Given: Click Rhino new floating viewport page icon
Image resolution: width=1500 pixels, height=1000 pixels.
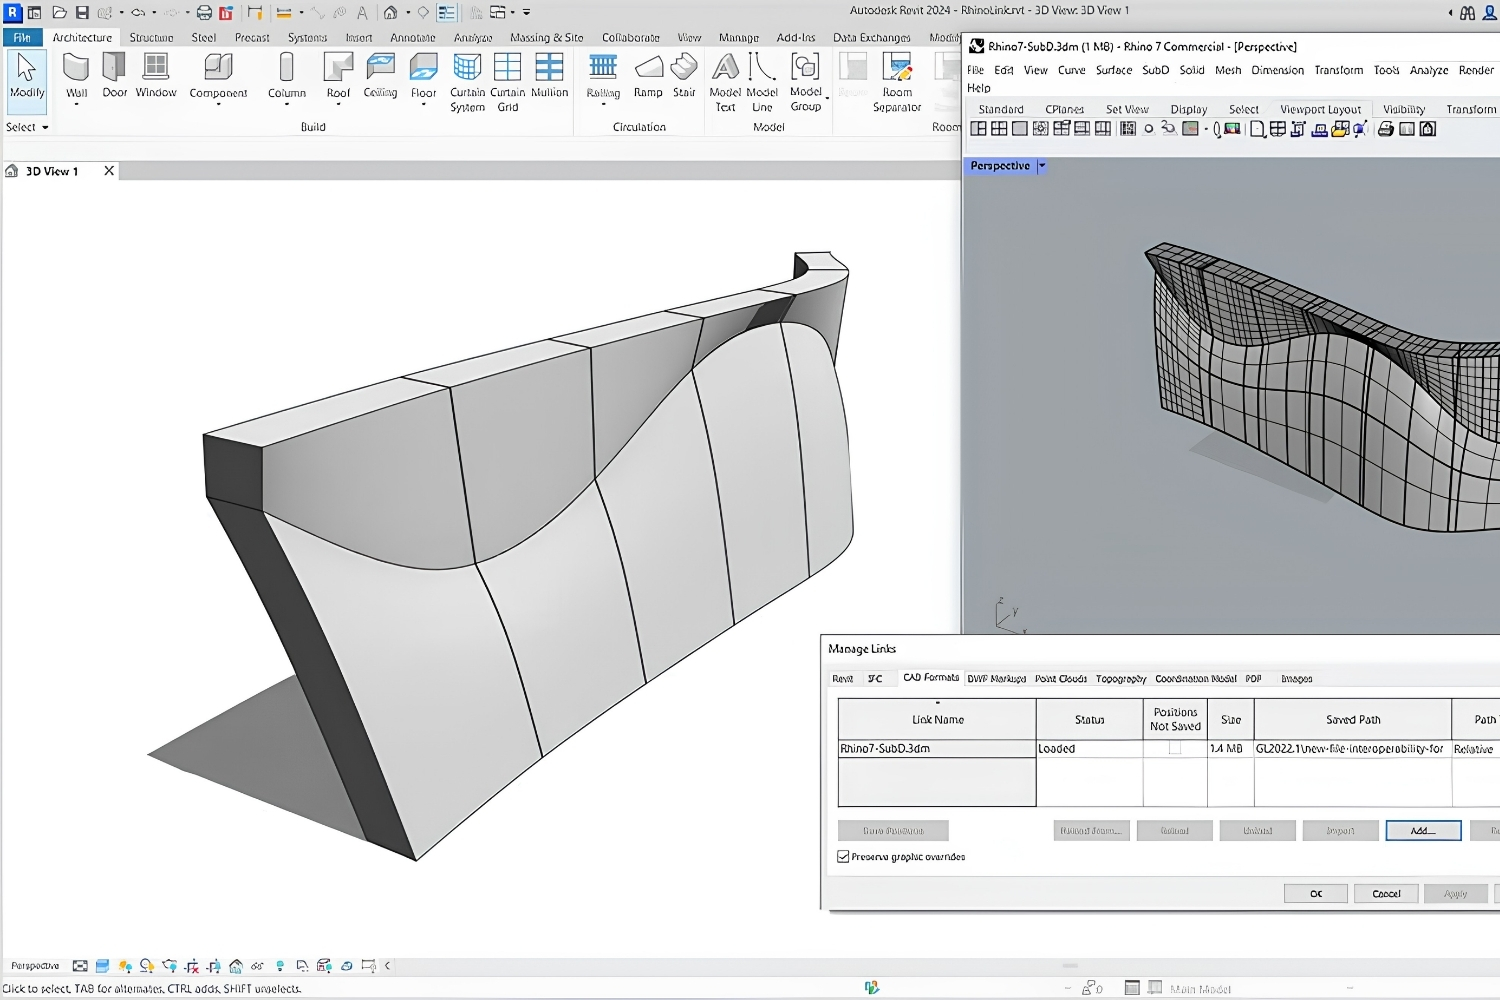Looking at the screenshot, I should [1257, 129].
